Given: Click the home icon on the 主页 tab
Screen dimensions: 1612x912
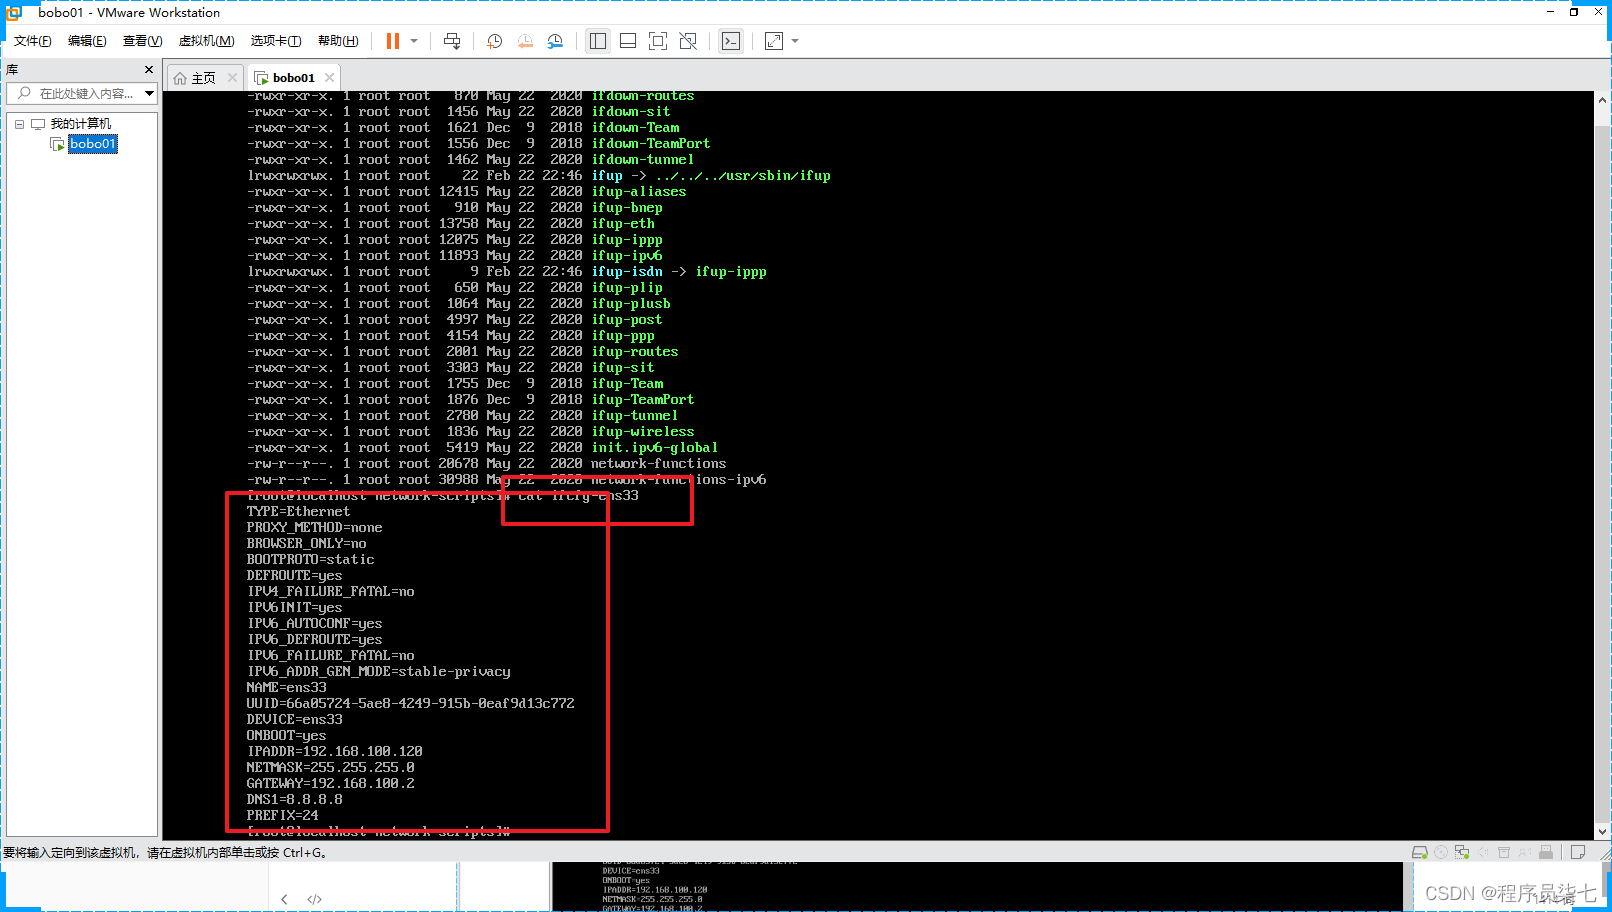Looking at the screenshot, I should pos(180,78).
